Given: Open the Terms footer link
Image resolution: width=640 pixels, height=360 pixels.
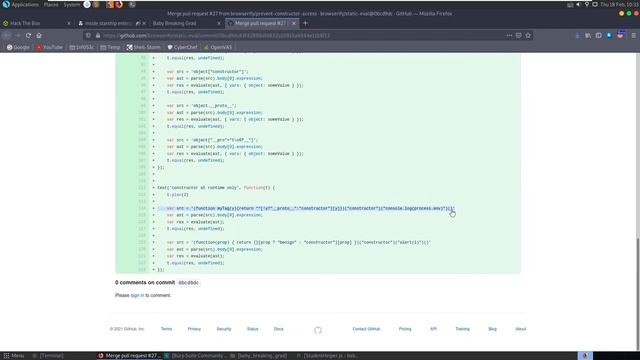Looking at the screenshot, I should [167, 329].
